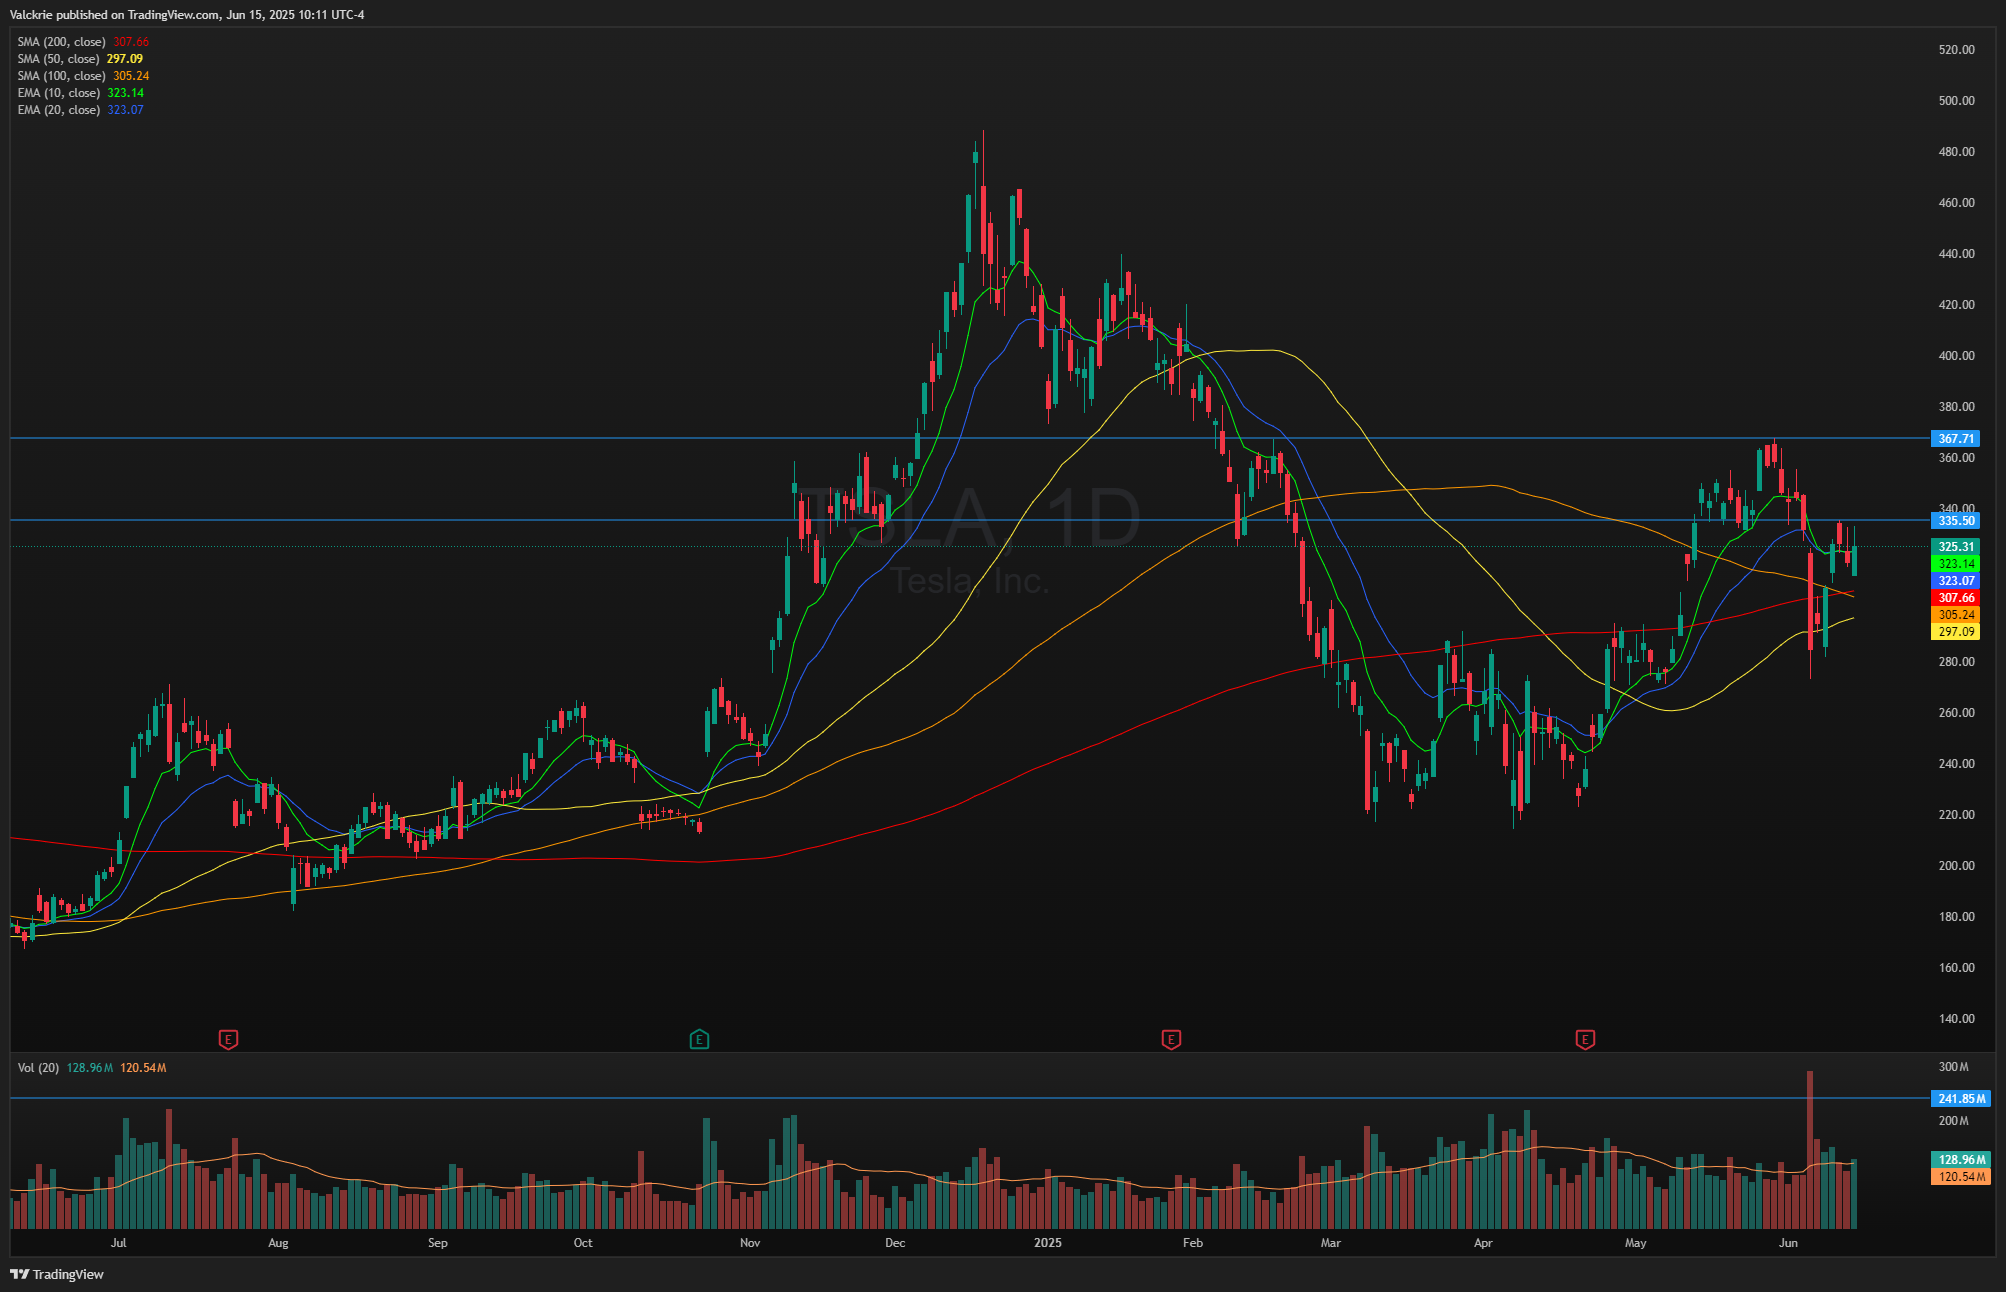Click the 335.50 horizontal line price label
2006x1292 pixels.
(1955, 521)
